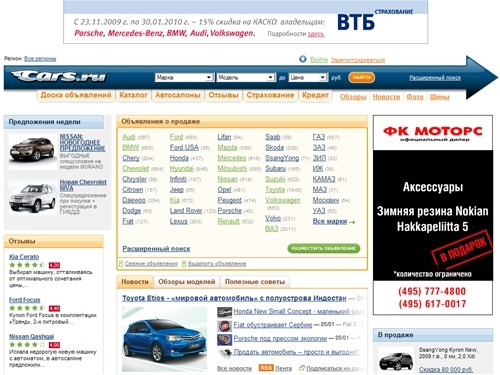Click the icon next to Продать автомобиль
The width and height of the screenshot is (500, 375).
coord(225,352)
